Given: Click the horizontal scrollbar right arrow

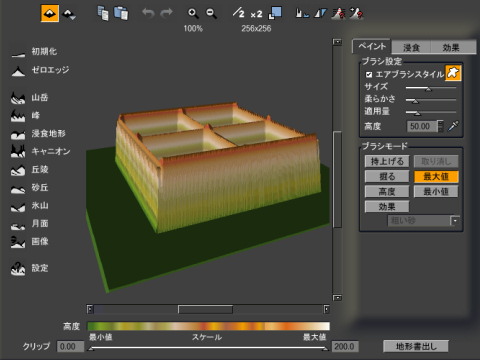Looking at the screenshot, I should tap(326, 309).
